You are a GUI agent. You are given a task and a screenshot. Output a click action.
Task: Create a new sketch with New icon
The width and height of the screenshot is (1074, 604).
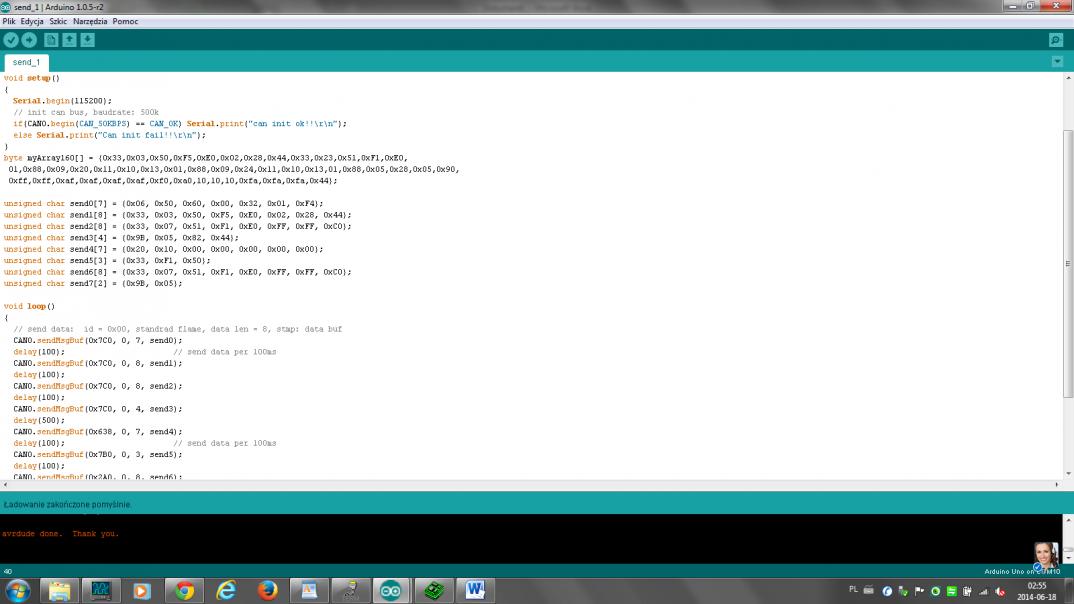point(51,40)
